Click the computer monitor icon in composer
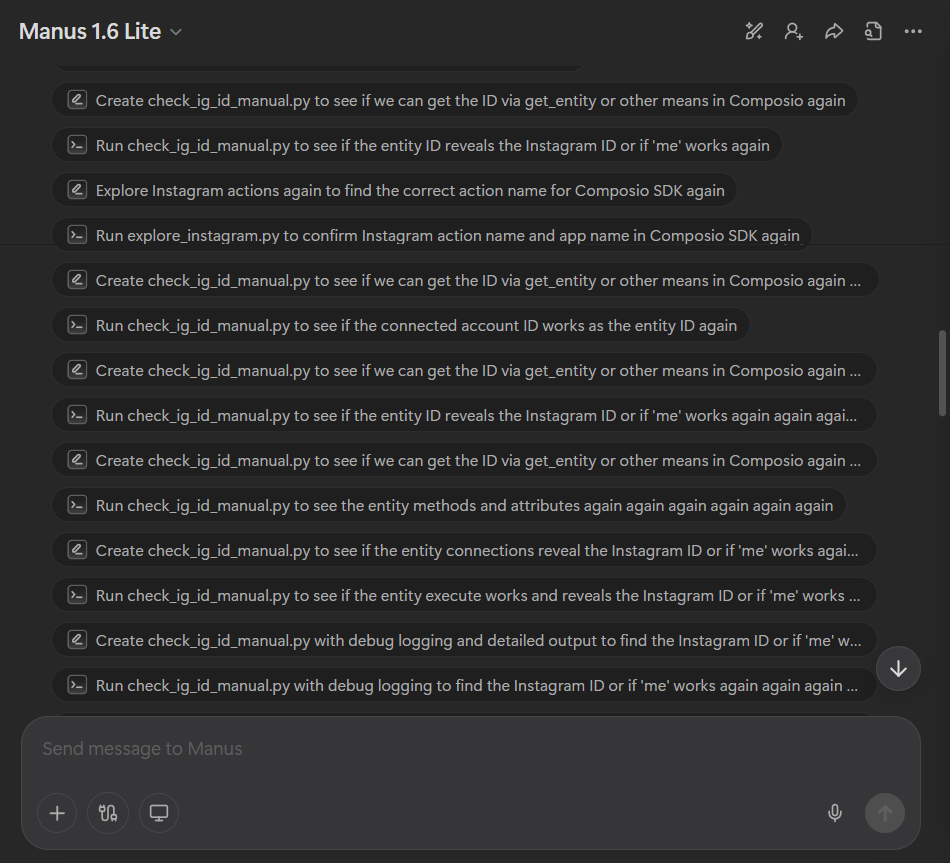The height and width of the screenshot is (863, 950). click(159, 813)
